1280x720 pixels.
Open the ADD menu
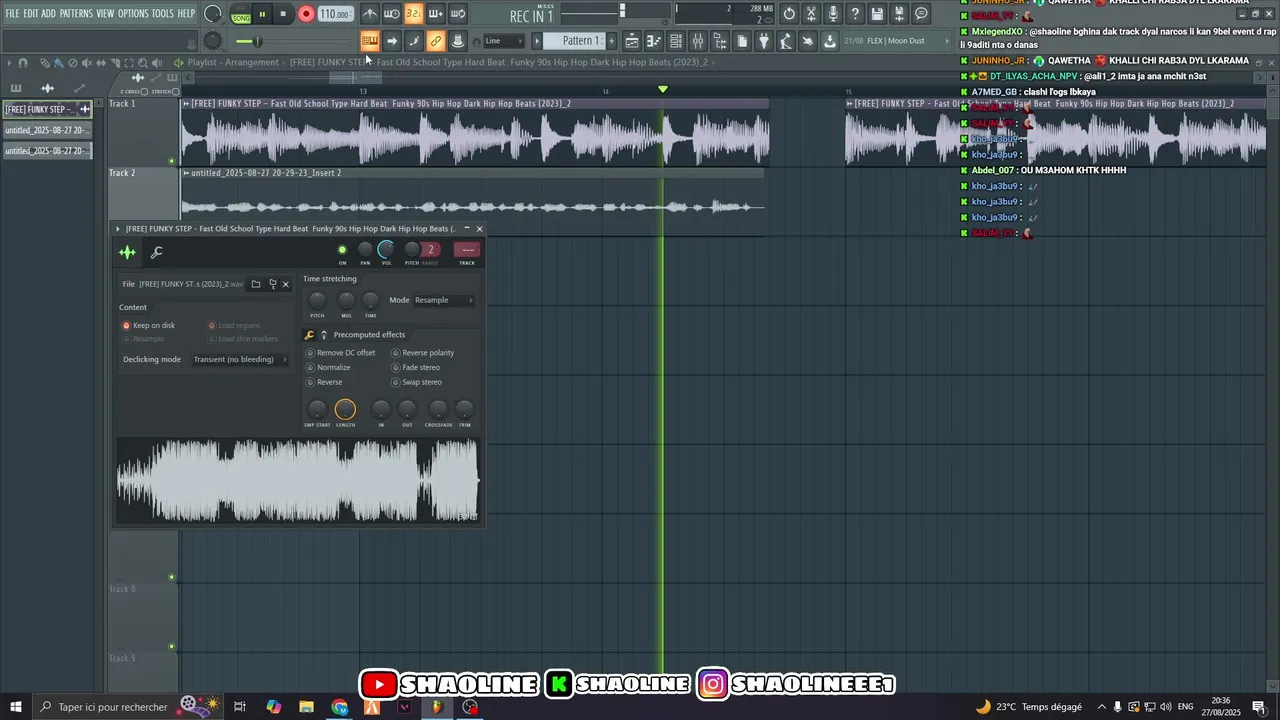[x=48, y=14]
